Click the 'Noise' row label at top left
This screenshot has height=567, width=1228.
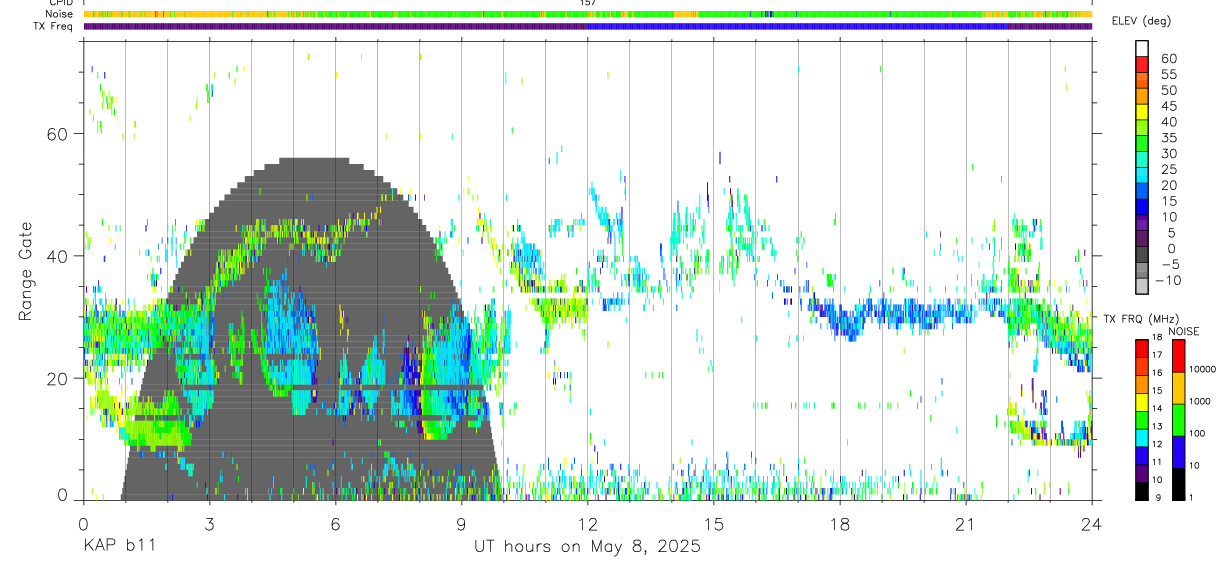[60, 14]
